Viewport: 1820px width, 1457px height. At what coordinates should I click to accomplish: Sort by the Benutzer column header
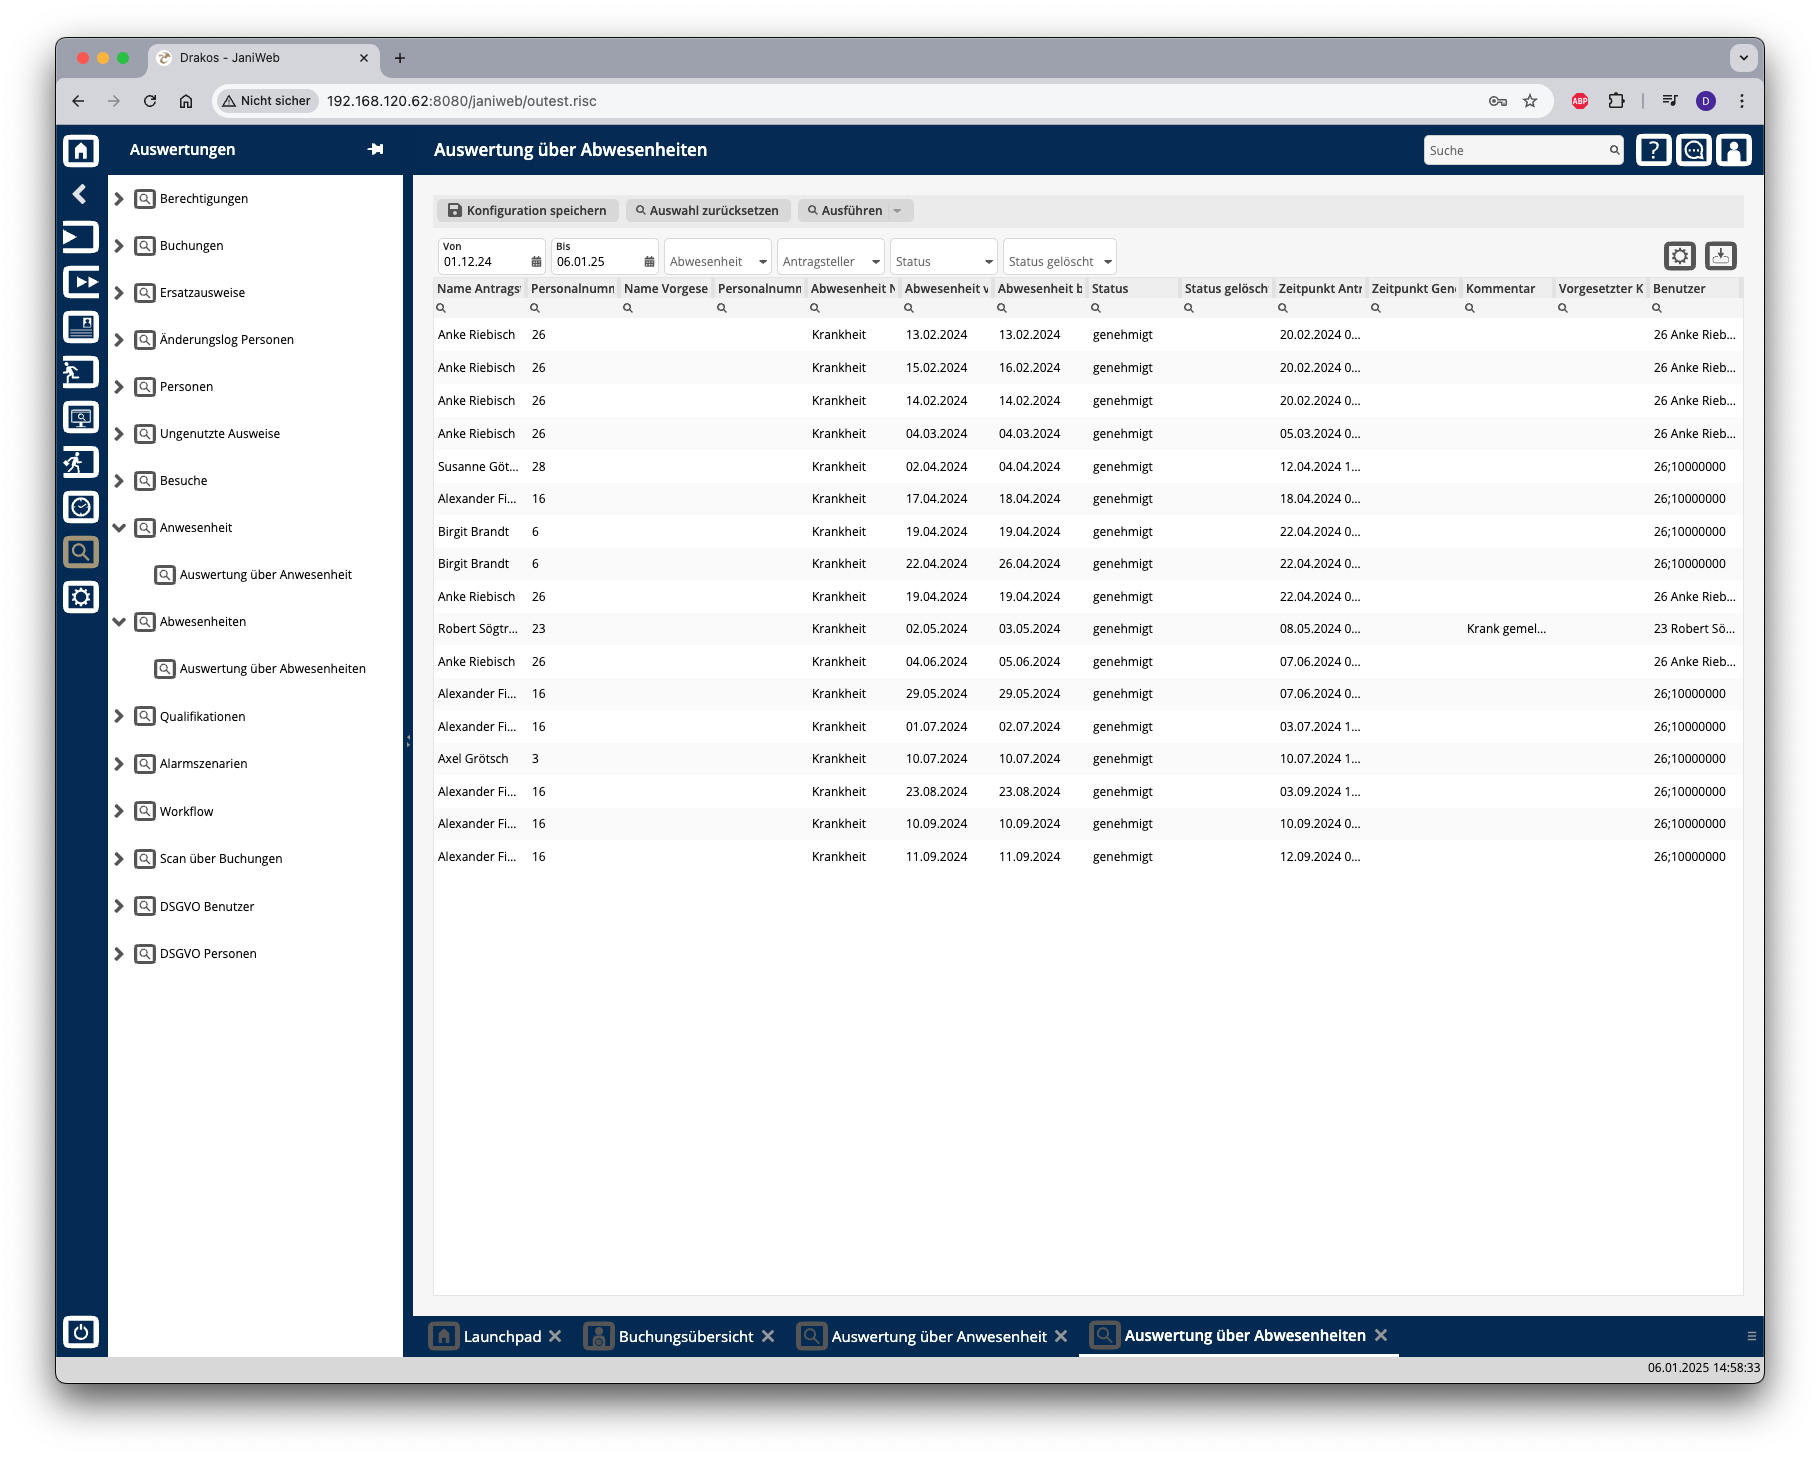click(1695, 288)
